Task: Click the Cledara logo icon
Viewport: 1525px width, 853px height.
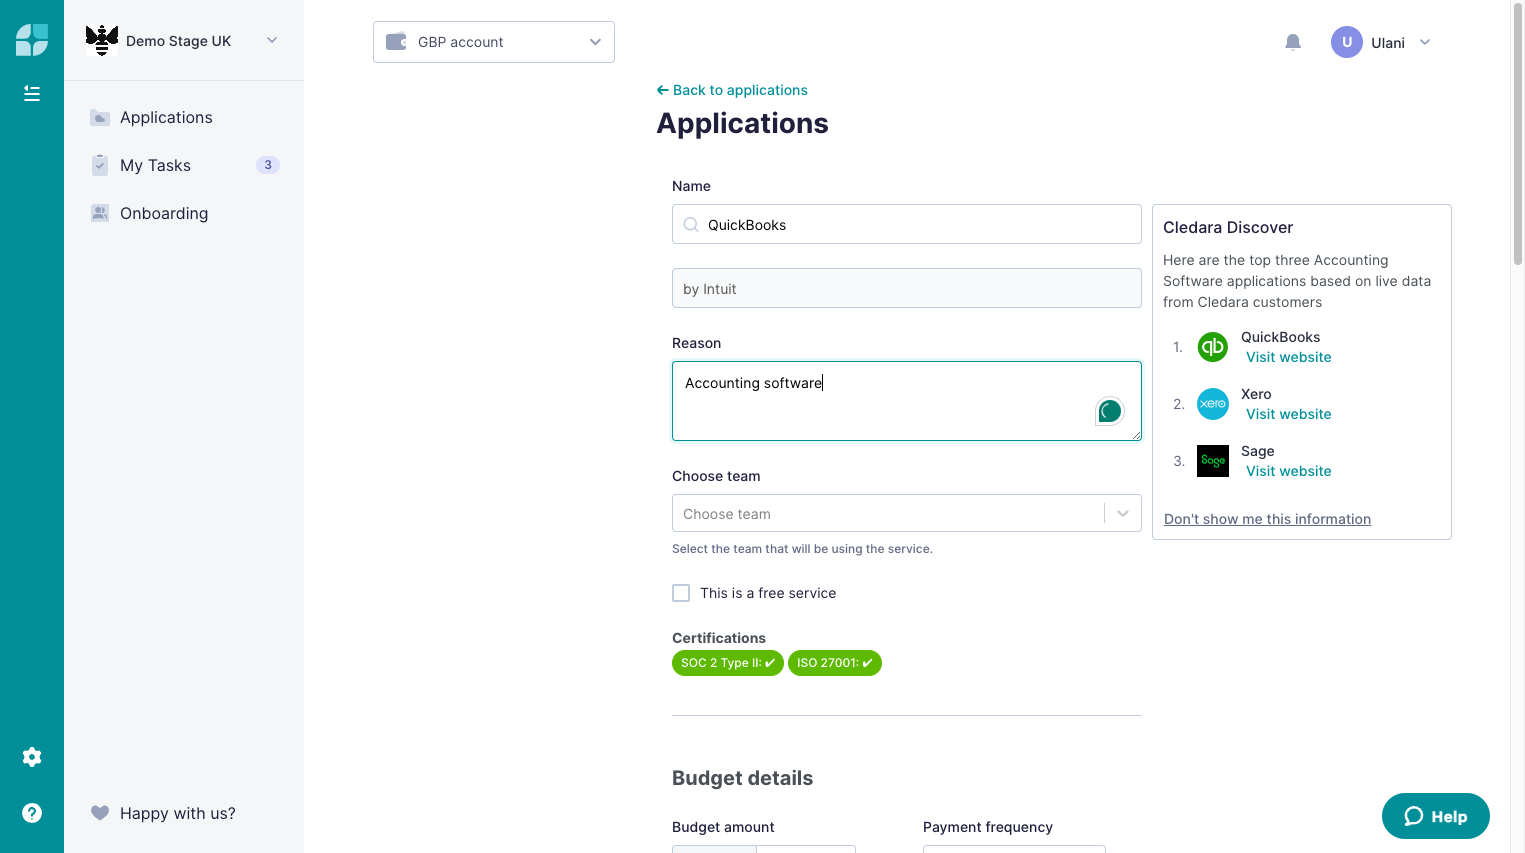Action: tap(32, 40)
